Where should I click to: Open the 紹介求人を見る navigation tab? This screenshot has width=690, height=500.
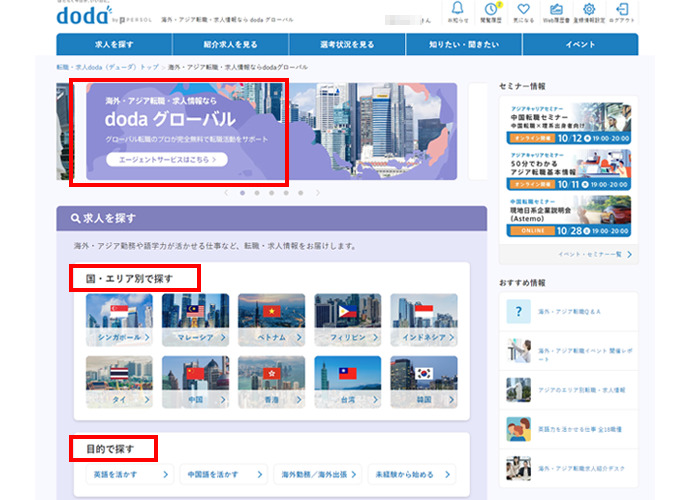click(x=231, y=44)
